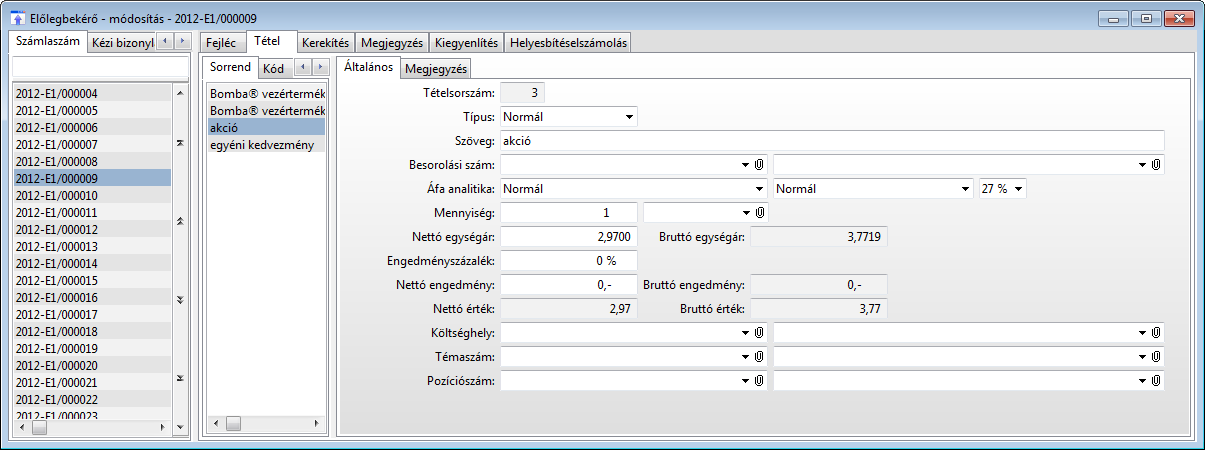1205x450 pixels.
Task: Open the Kiegyenlítés tab
Action: [467, 43]
